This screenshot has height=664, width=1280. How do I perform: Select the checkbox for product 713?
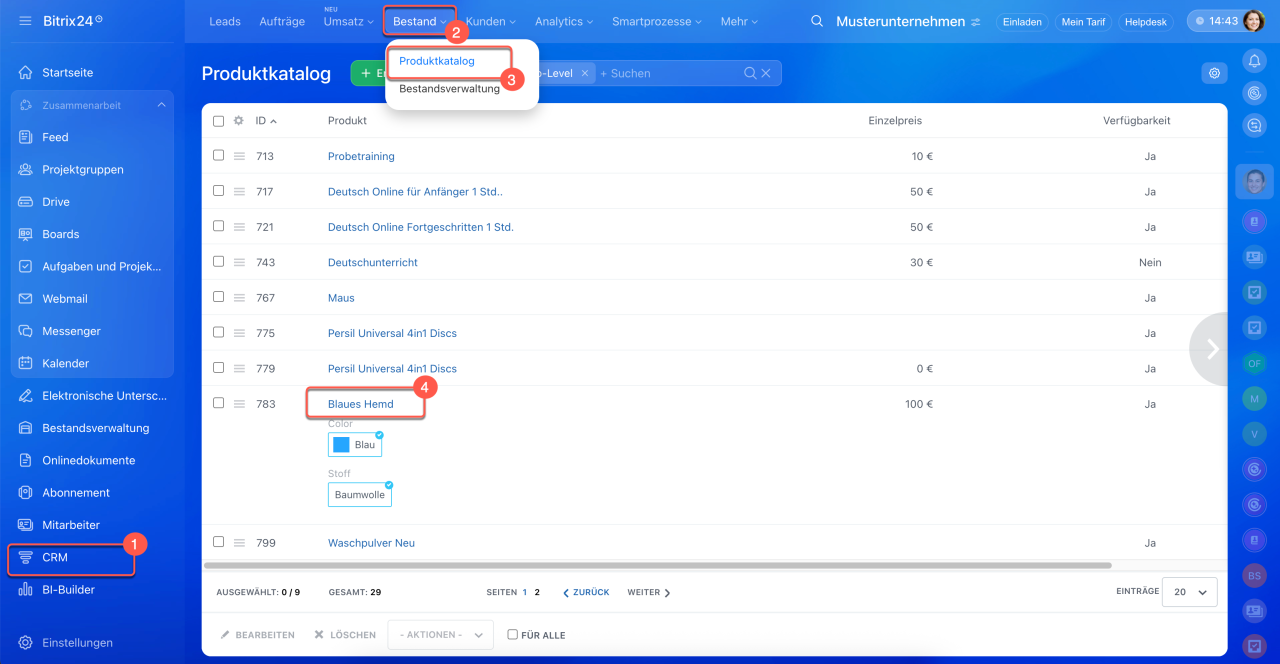click(x=219, y=156)
